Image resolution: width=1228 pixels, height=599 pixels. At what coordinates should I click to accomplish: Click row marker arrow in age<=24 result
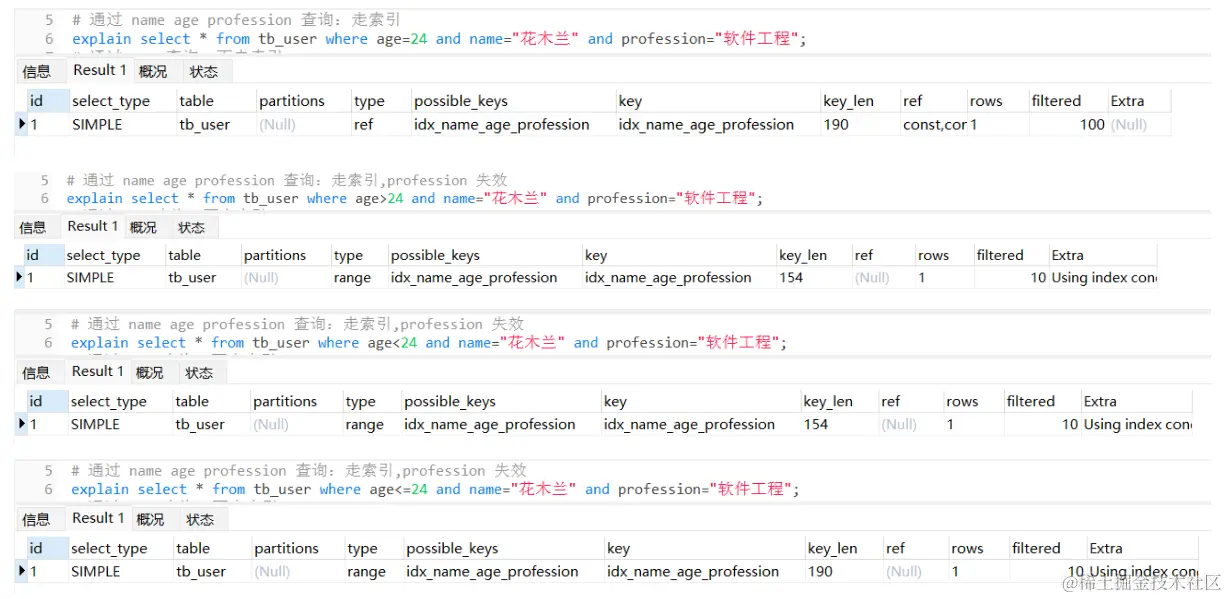tap(22, 571)
